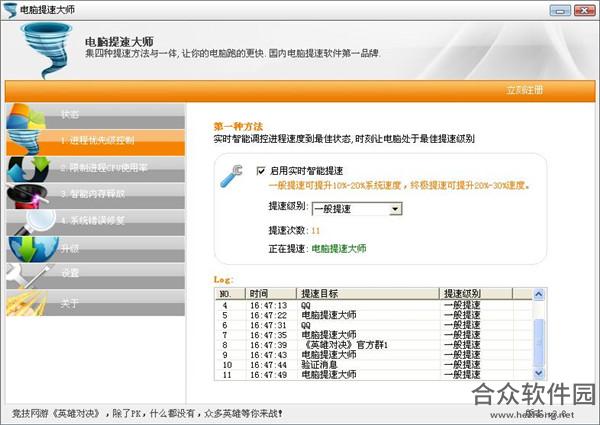Click the log scrollbar up arrow
Screen dimensions: 600x425
(x=539, y=294)
